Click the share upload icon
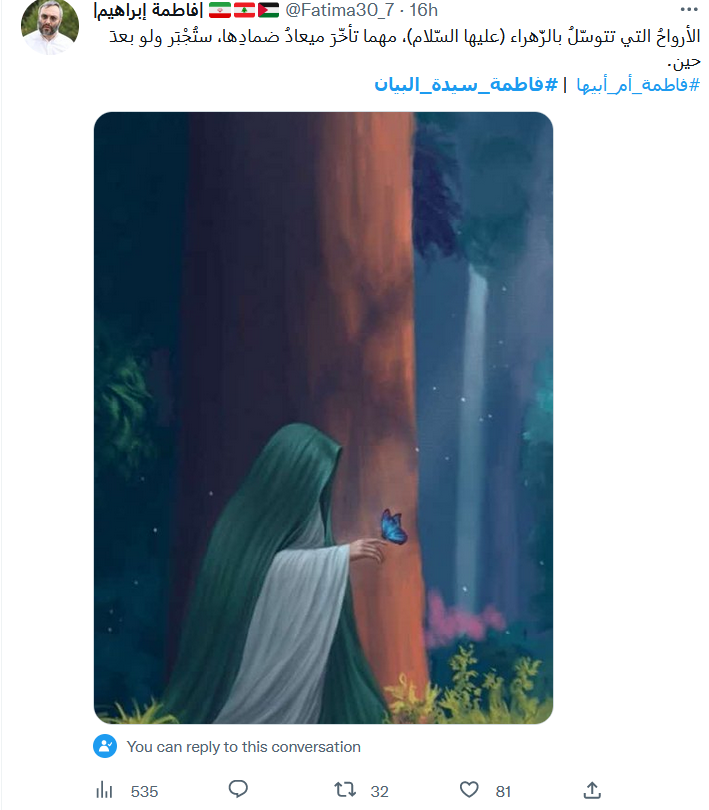This screenshot has width=709, height=810. click(x=592, y=790)
